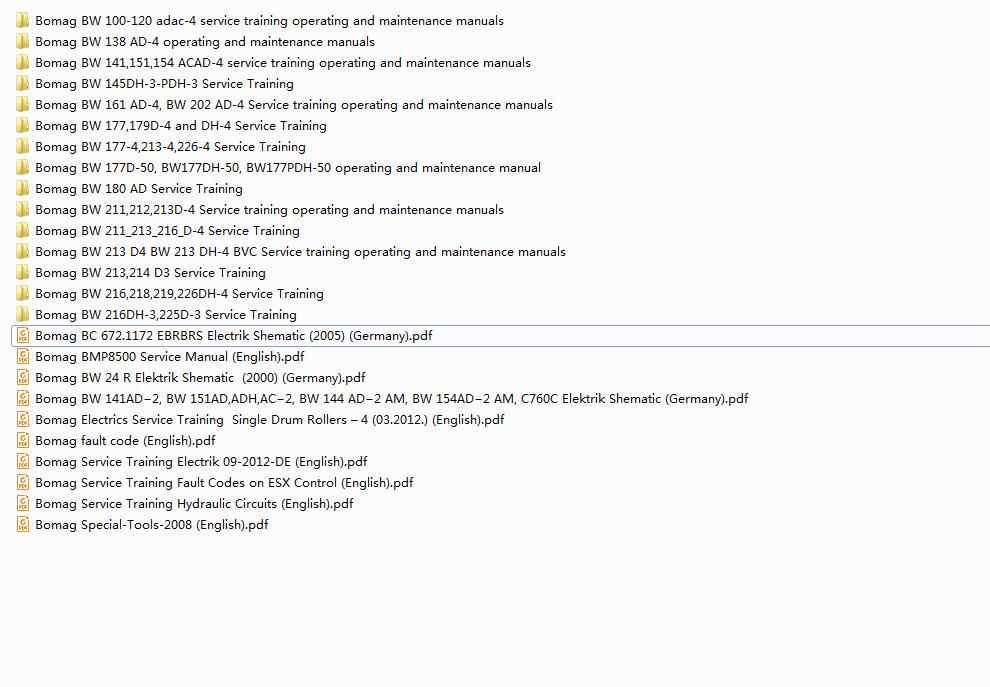Select Bomag BW 177,179D-4 and DH-4 Service Training

(x=180, y=126)
